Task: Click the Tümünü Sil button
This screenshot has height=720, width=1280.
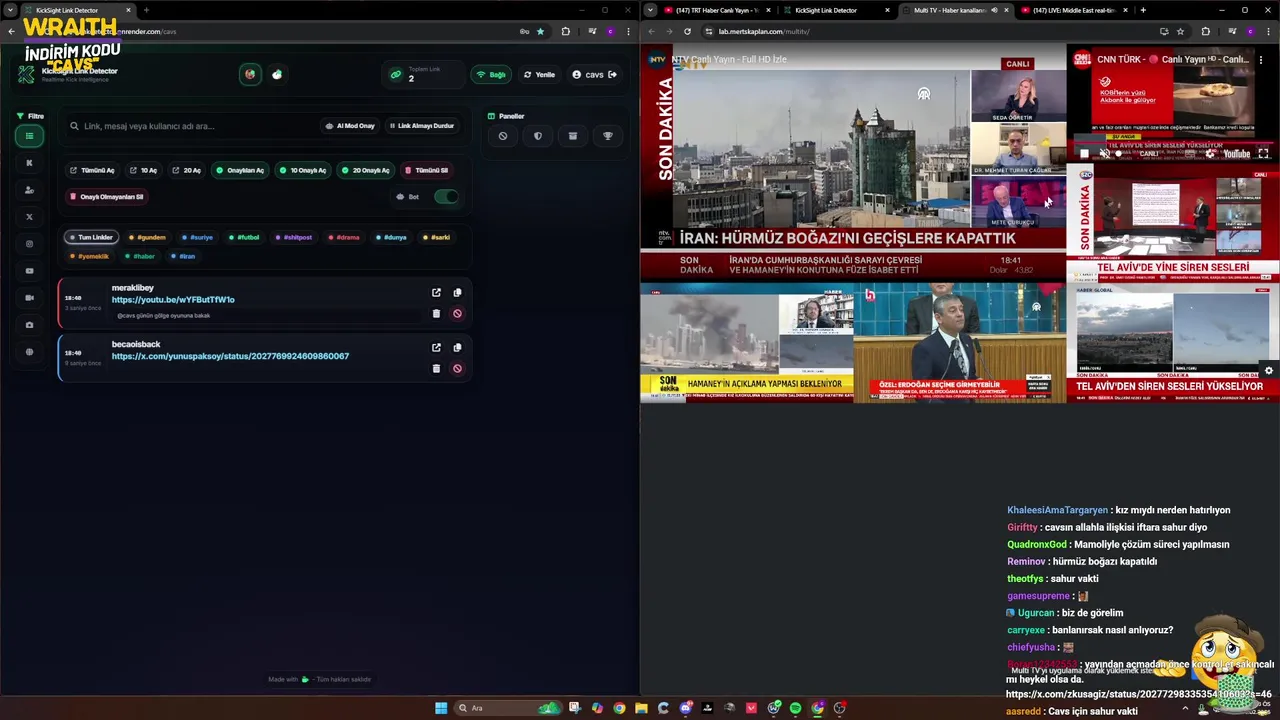Action: [x=426, y=170]
